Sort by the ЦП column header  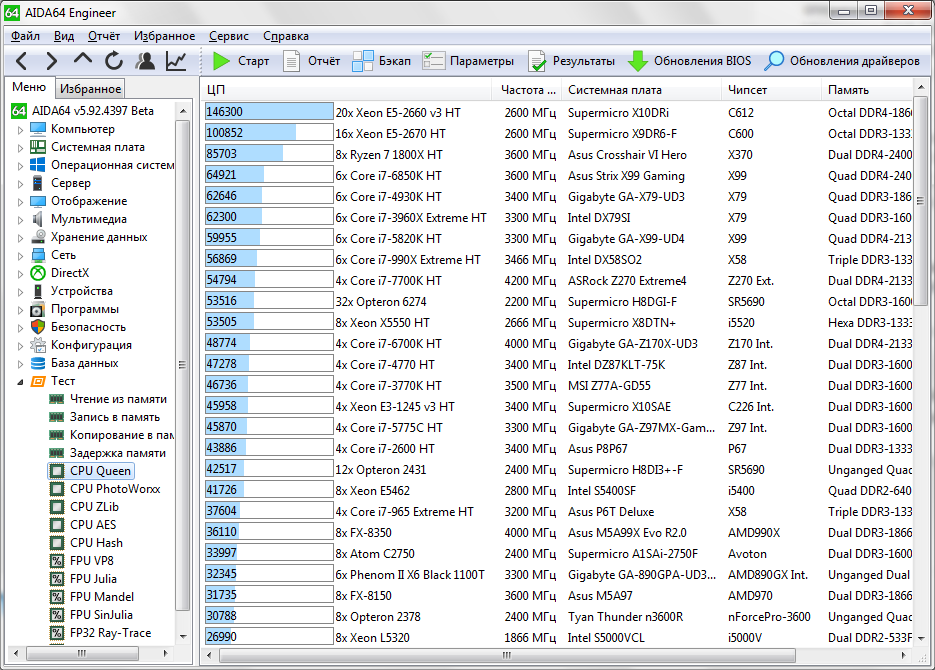pyautogui.click(x=346, y=90)
